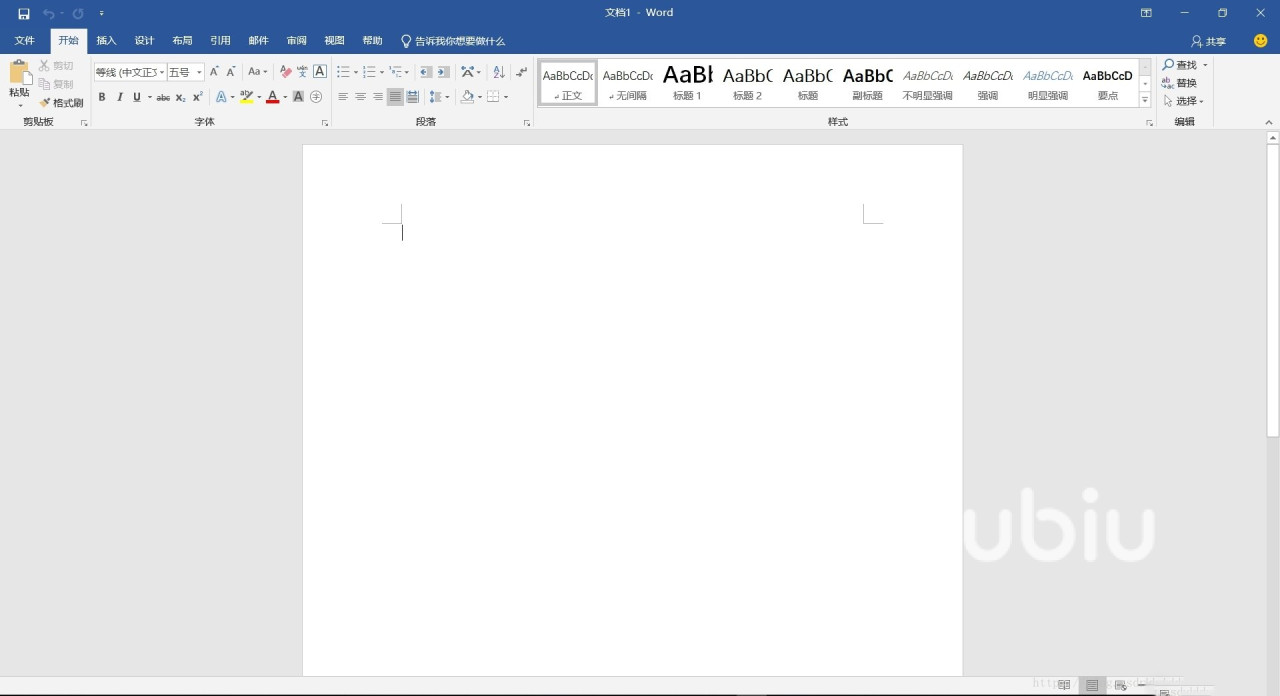Apply superscript formatting
This screenshot has width=1280, height=696.
pos(198,97)
